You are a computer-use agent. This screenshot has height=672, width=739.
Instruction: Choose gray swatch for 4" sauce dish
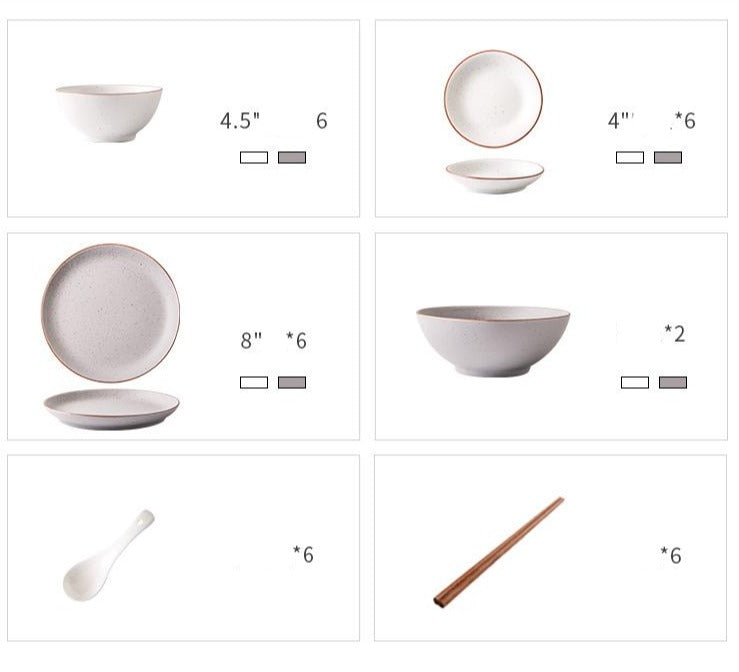[668, 157]
